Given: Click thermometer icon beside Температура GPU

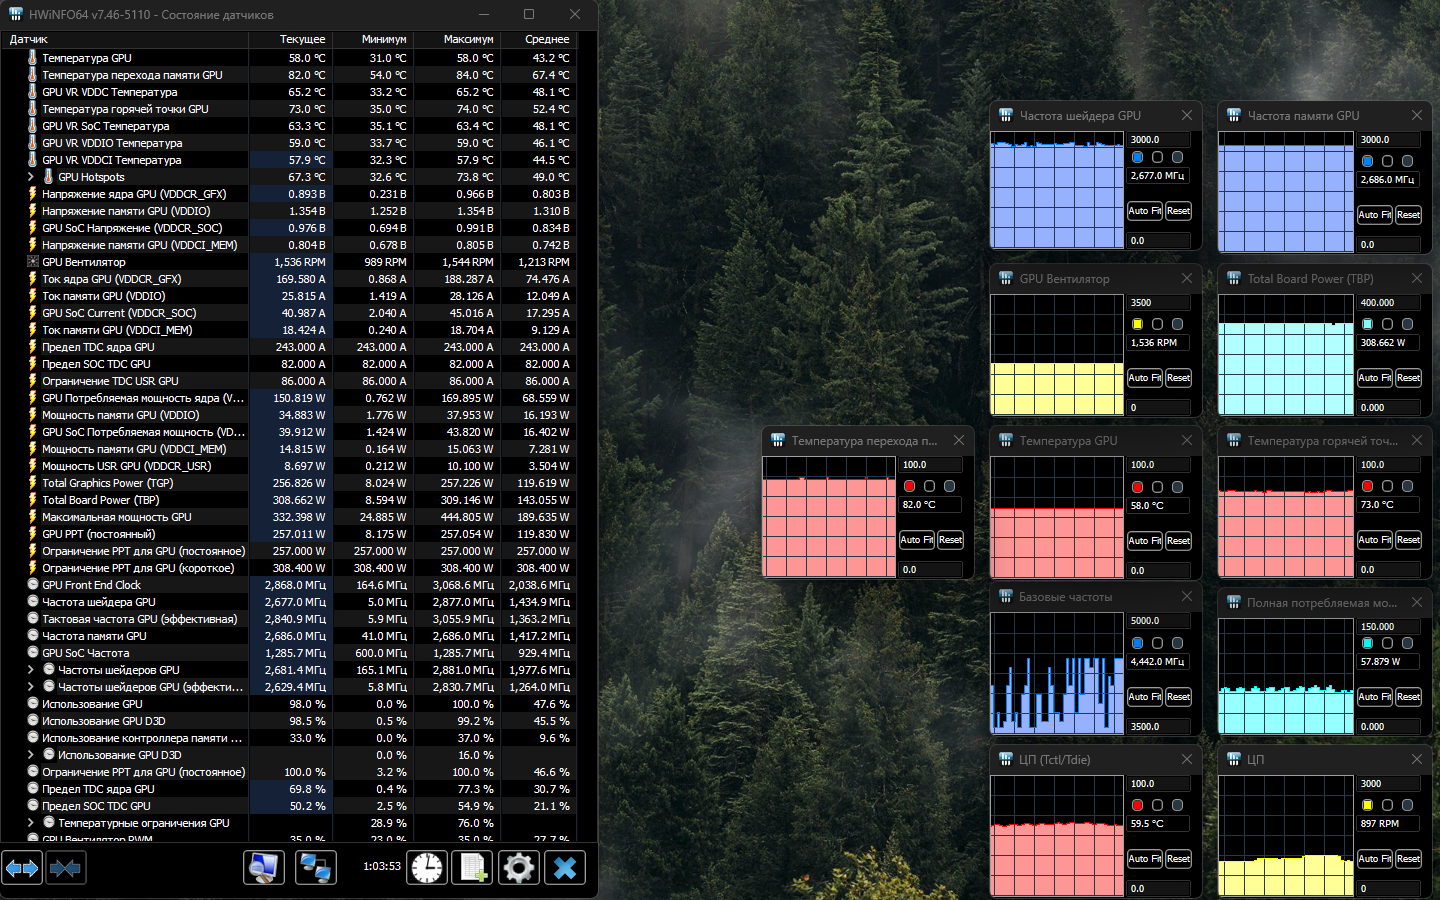Looking at the screenshot, I should pos(33,58).
